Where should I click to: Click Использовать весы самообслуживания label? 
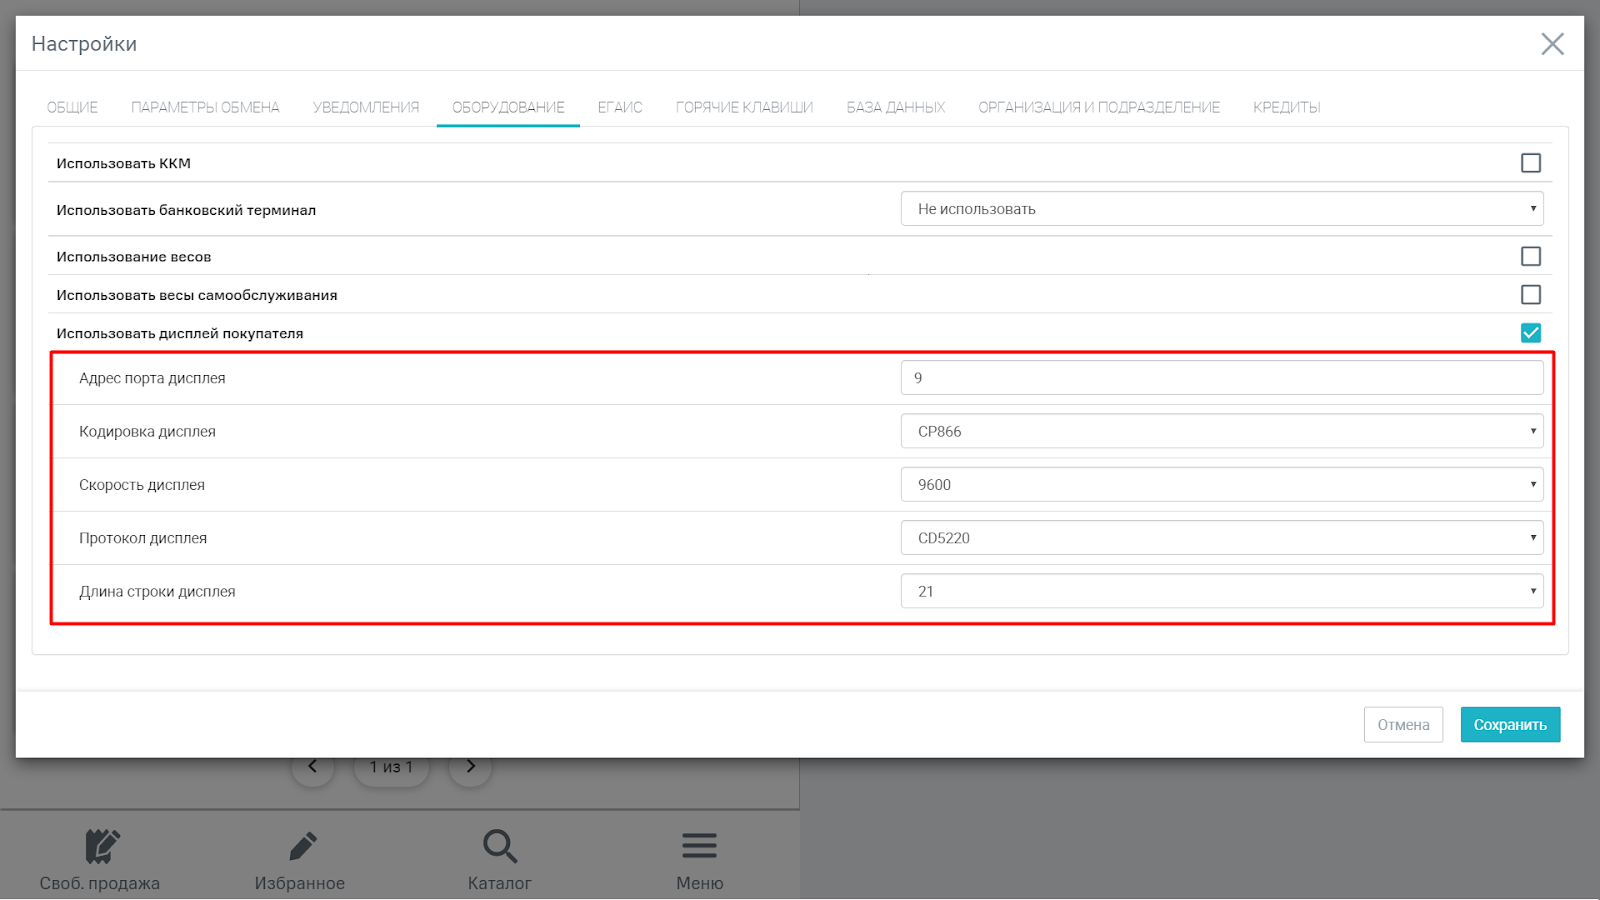[x=197, y=295]
